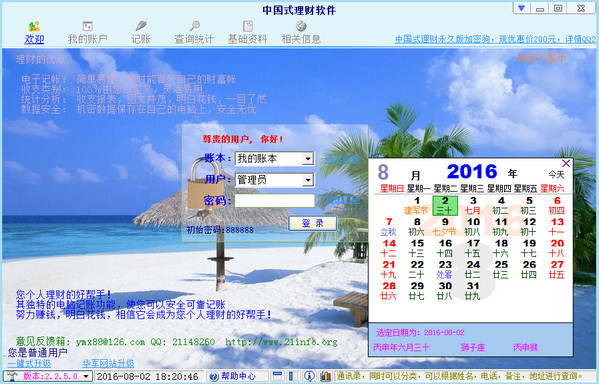
Task: Click the 丙申猴 text in calendar footer
Action: click(525, 347)
